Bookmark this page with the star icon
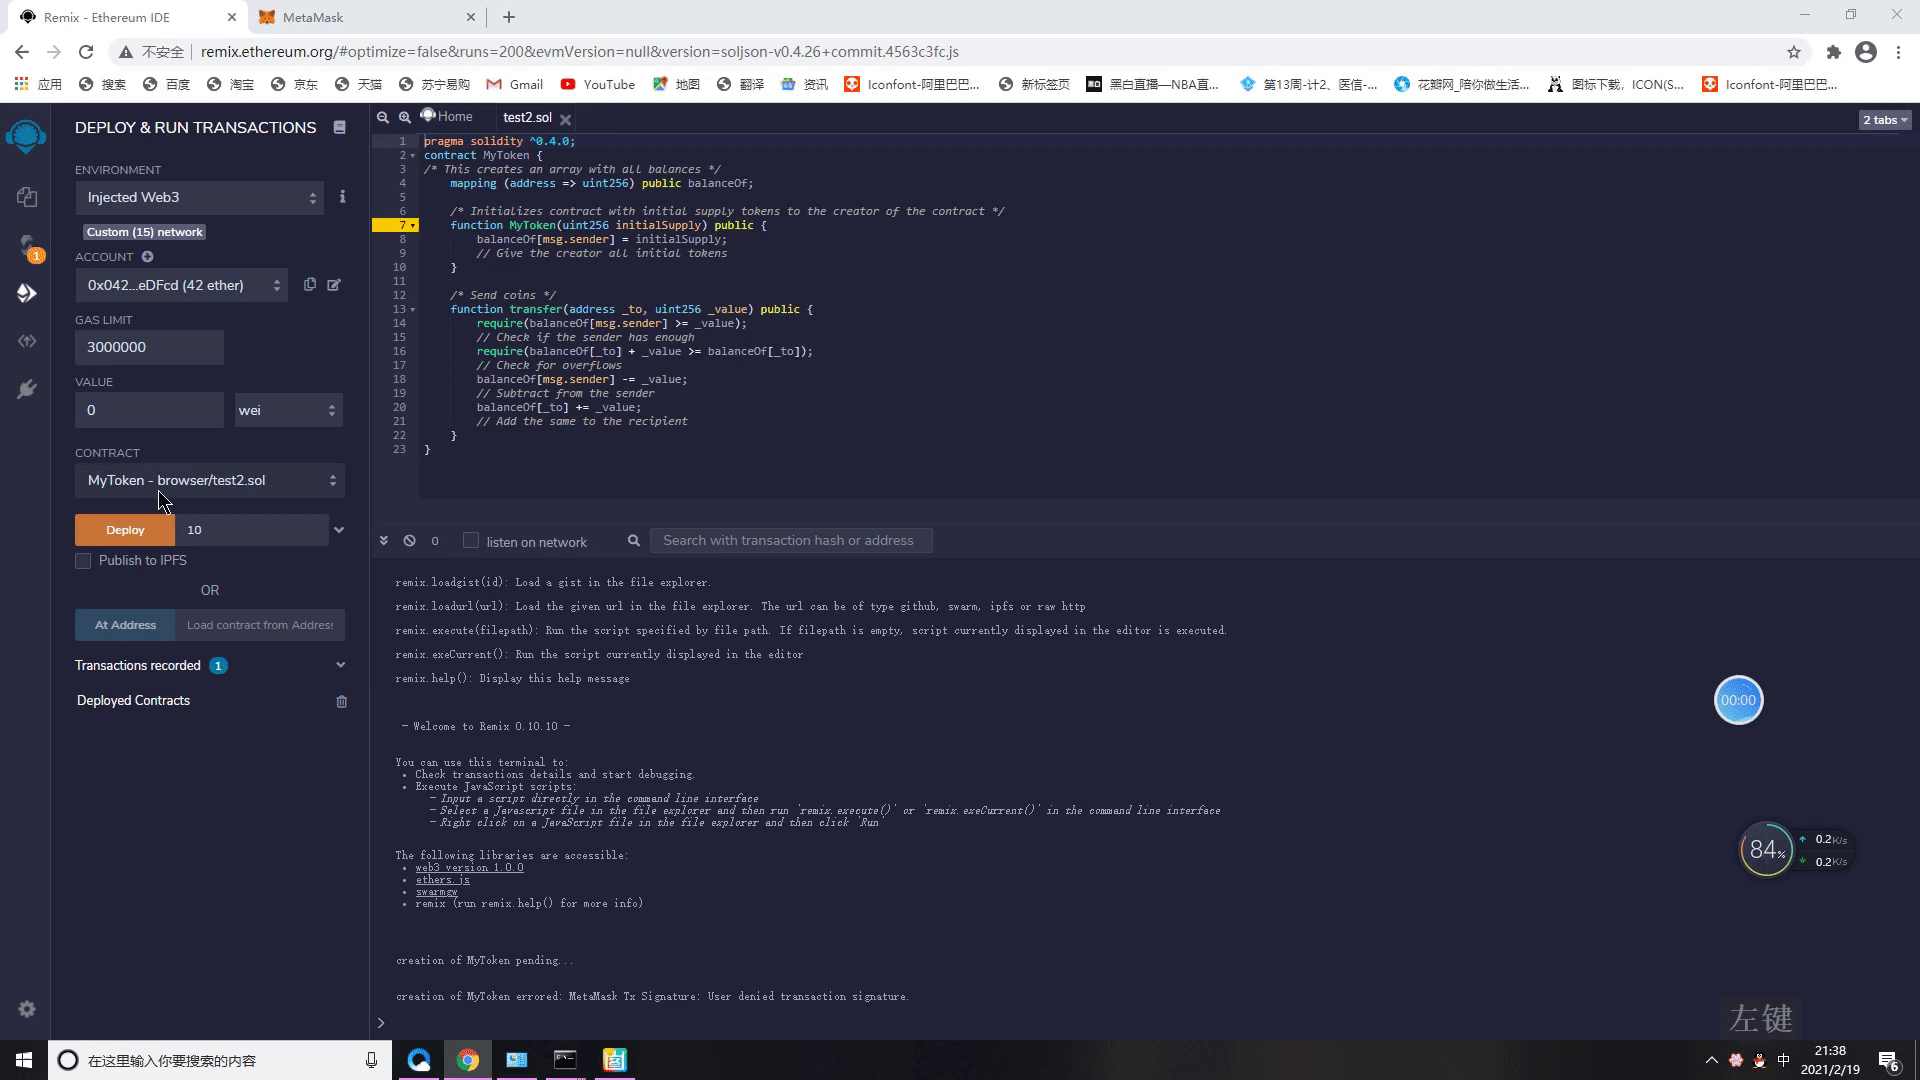This screenshot has width=1920, height=1080. (1793, 52)
